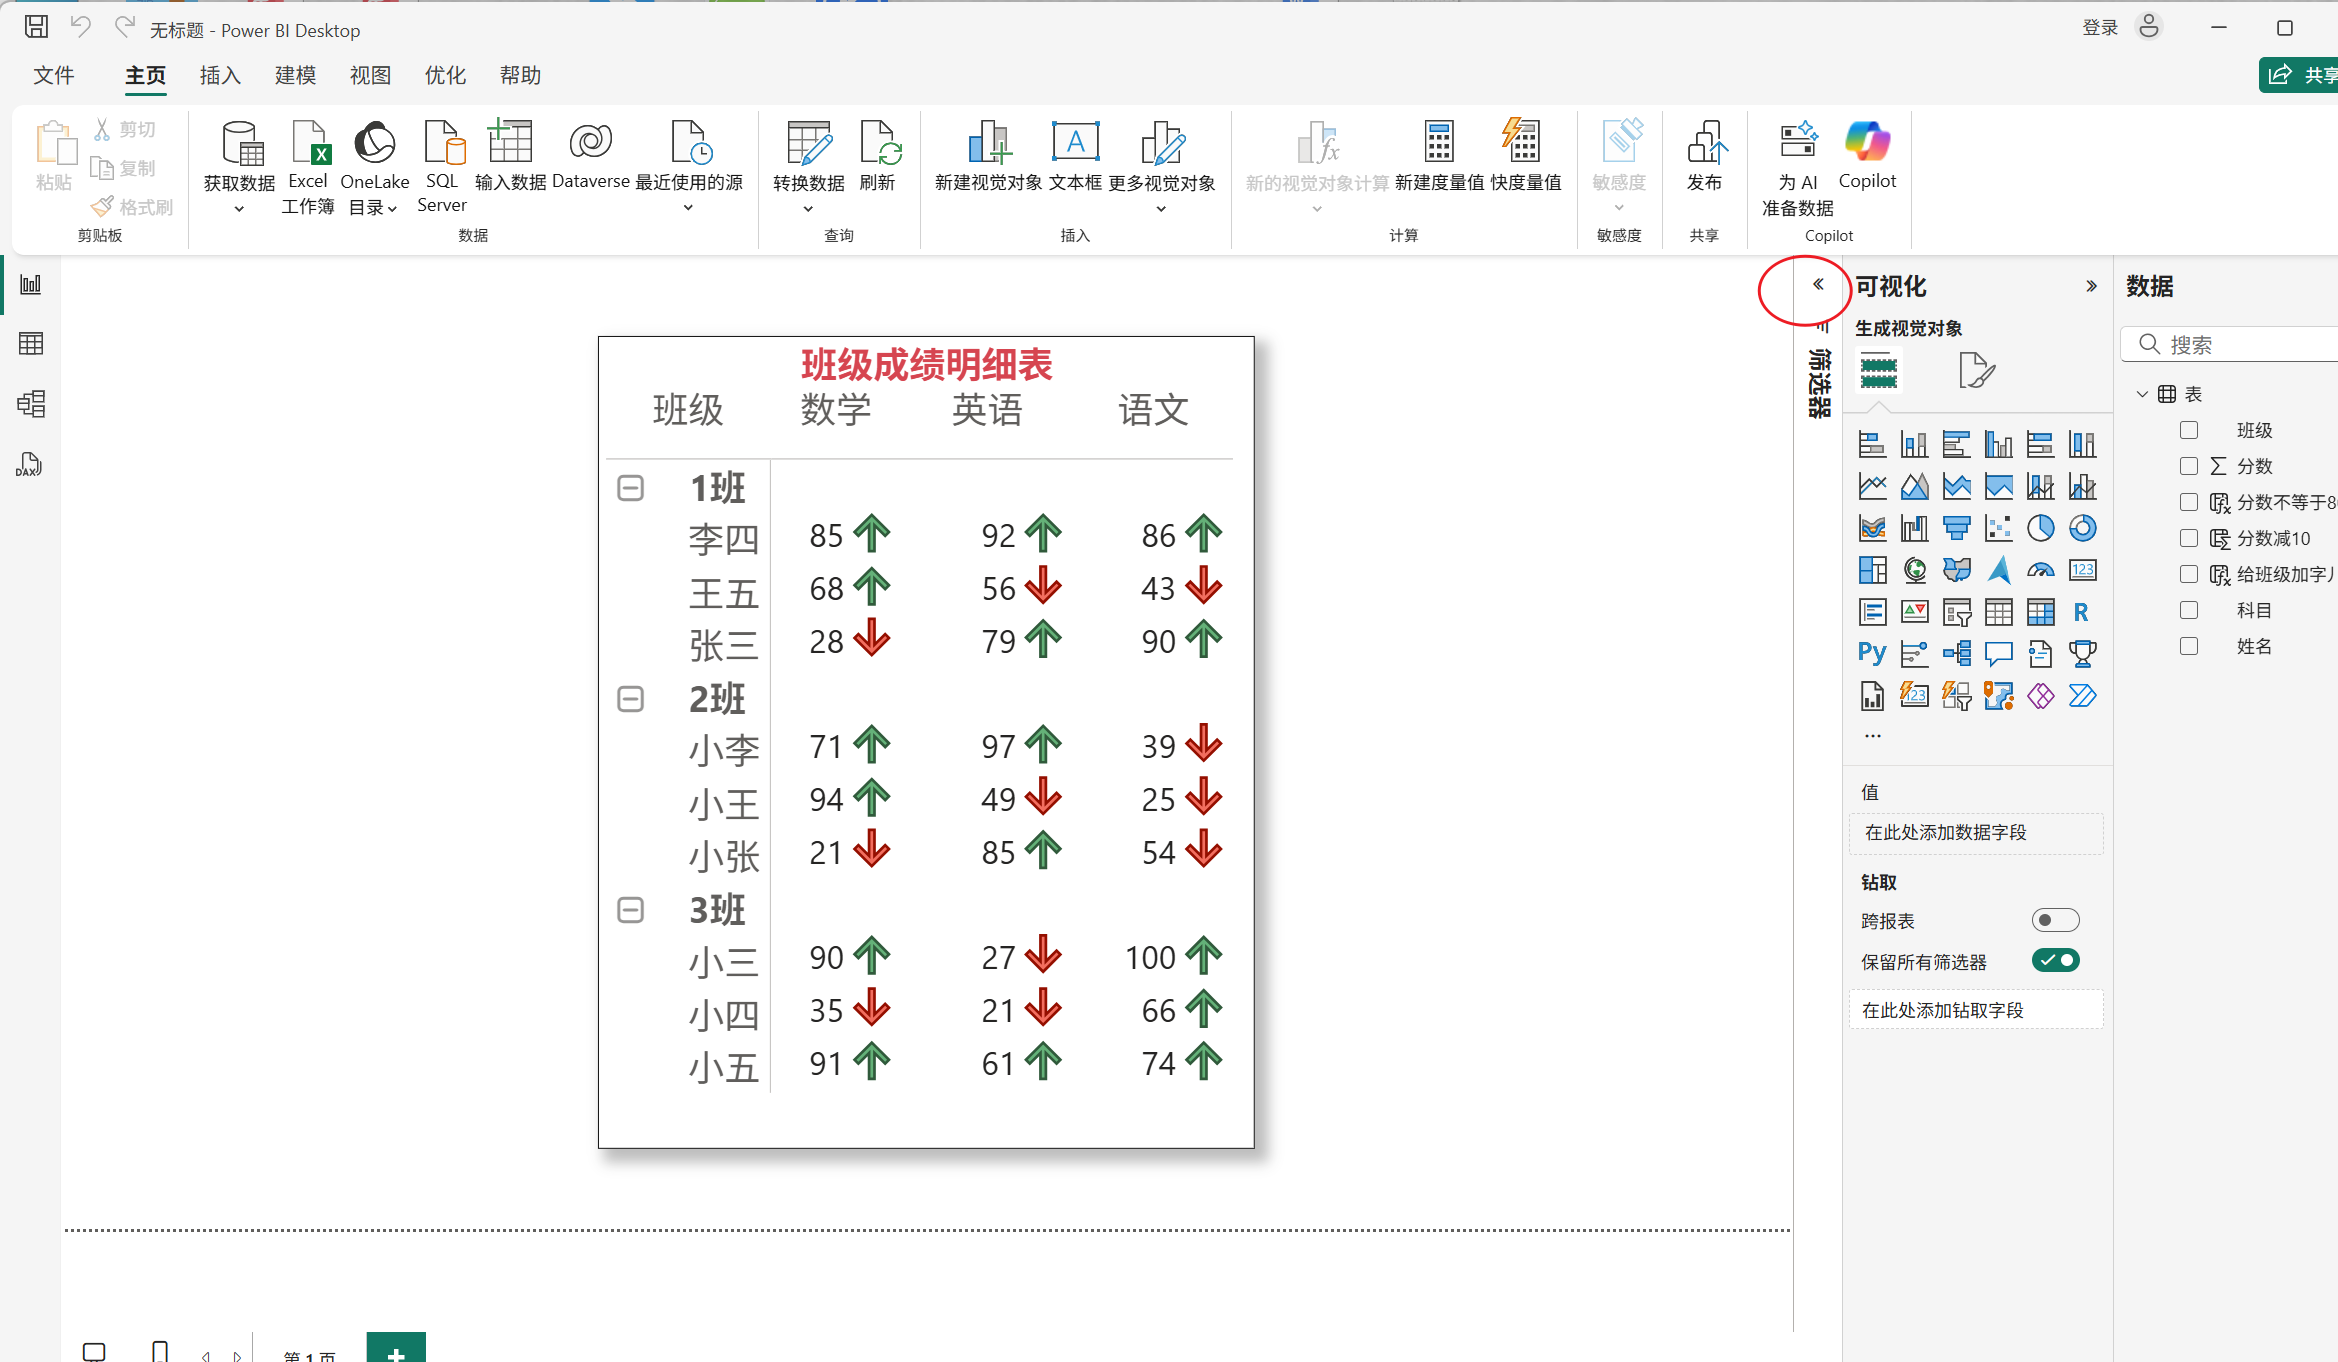
Task: Turn off 保留所有筛选器 toggle
Action: (x=2055, y=961)
